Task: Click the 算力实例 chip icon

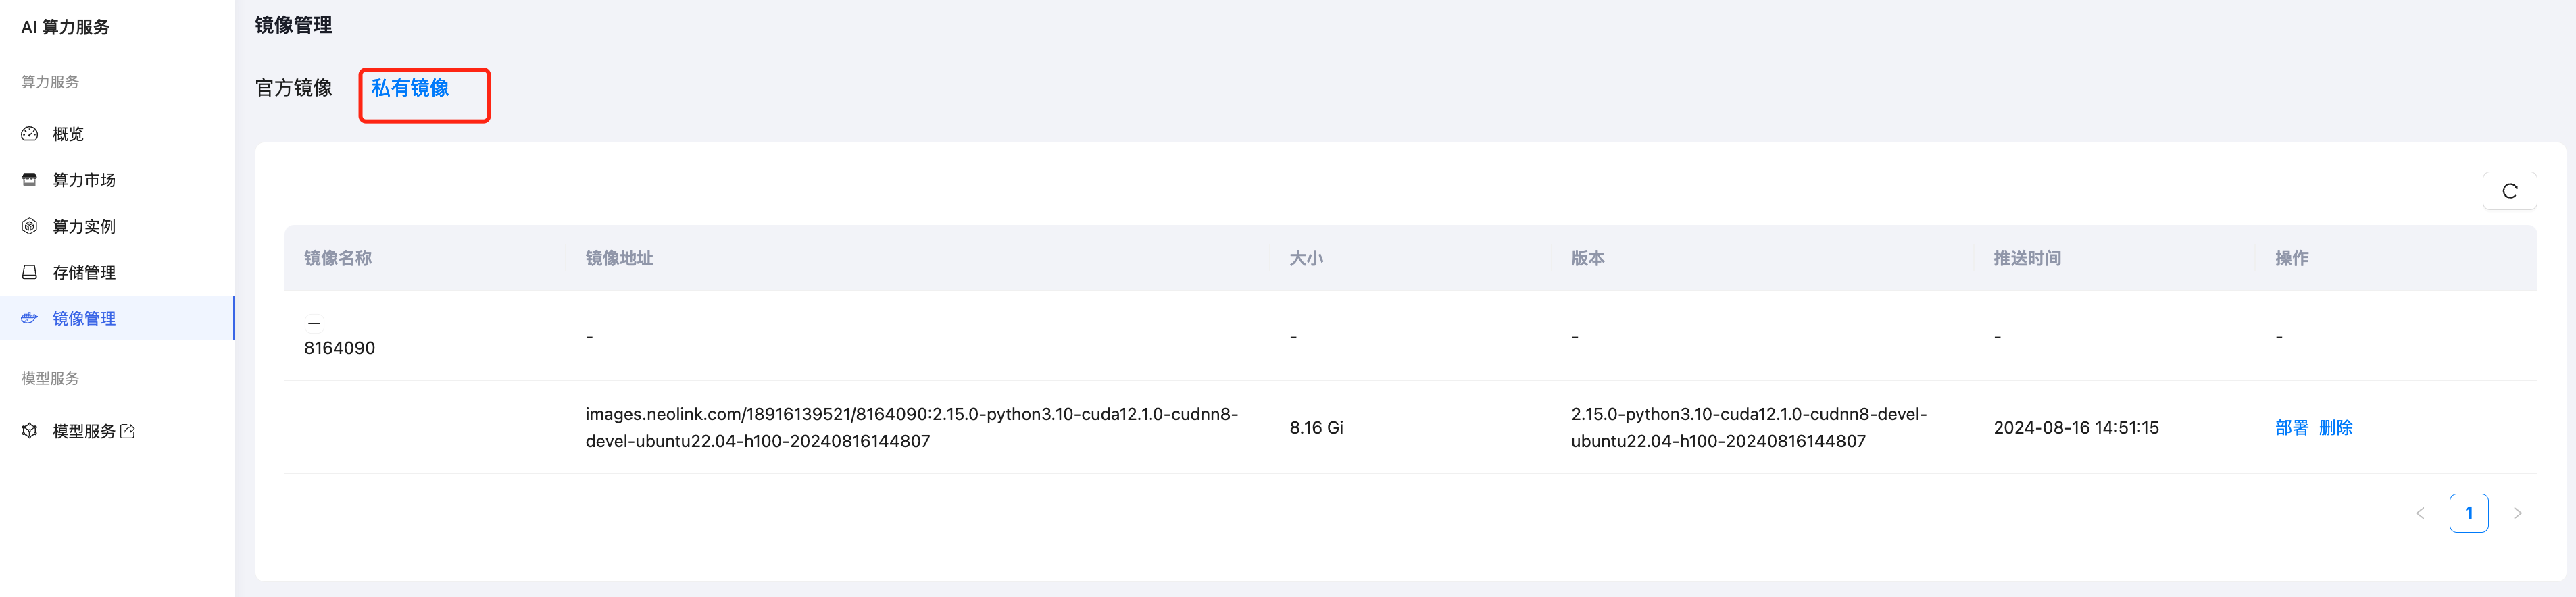Action: pyautogui.click(x=30, y=226)
